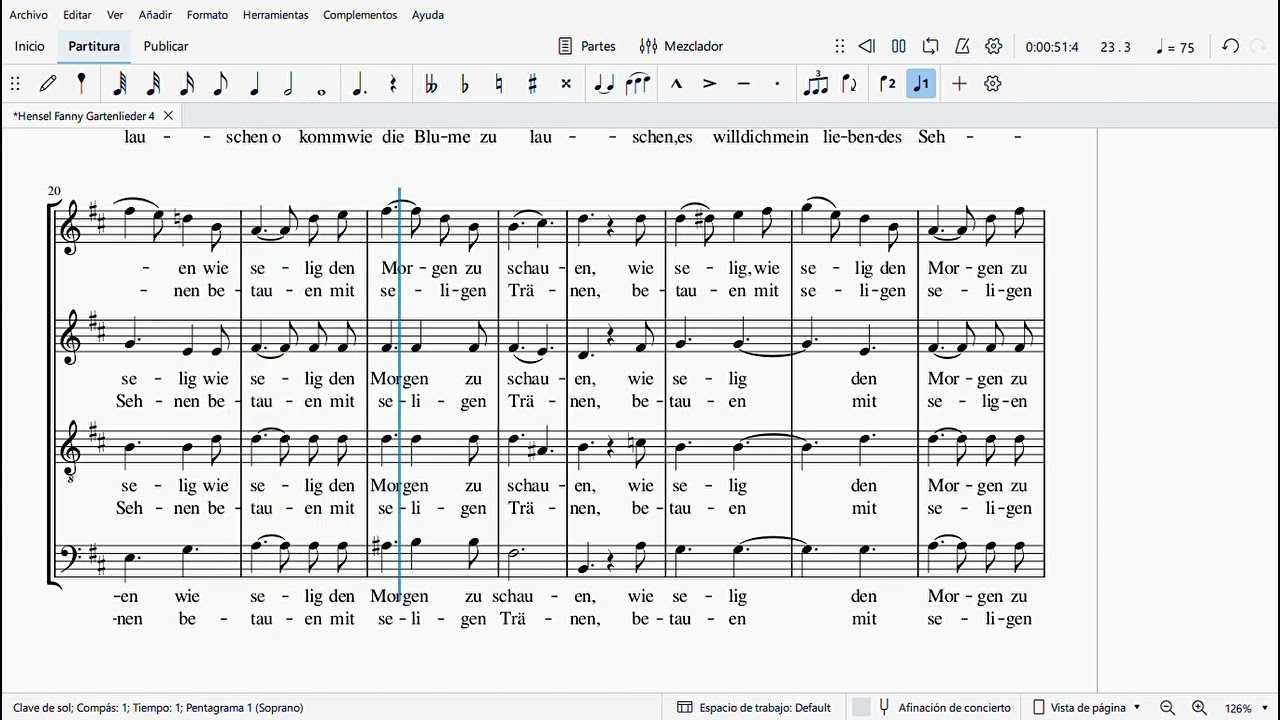Toggle the metronome
The width and height of the screenshot is (1280, 720).
(962, 46)
